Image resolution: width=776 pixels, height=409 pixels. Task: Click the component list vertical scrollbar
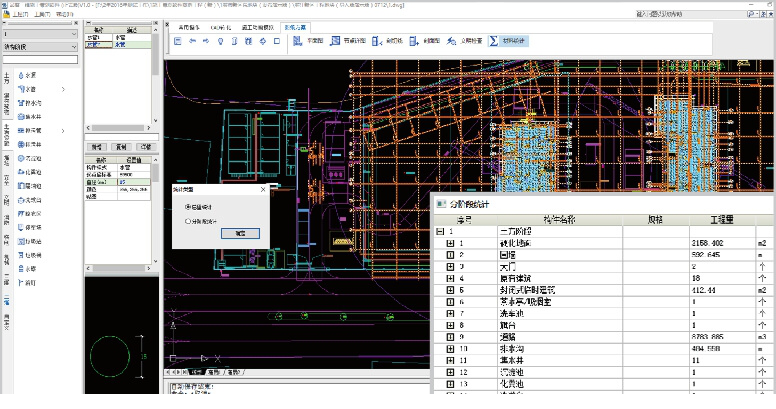click(x=155, y=74)
